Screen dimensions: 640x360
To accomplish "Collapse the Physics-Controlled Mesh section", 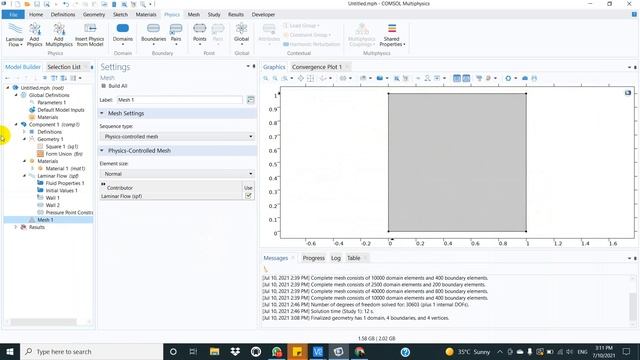I will coord(102,151).
